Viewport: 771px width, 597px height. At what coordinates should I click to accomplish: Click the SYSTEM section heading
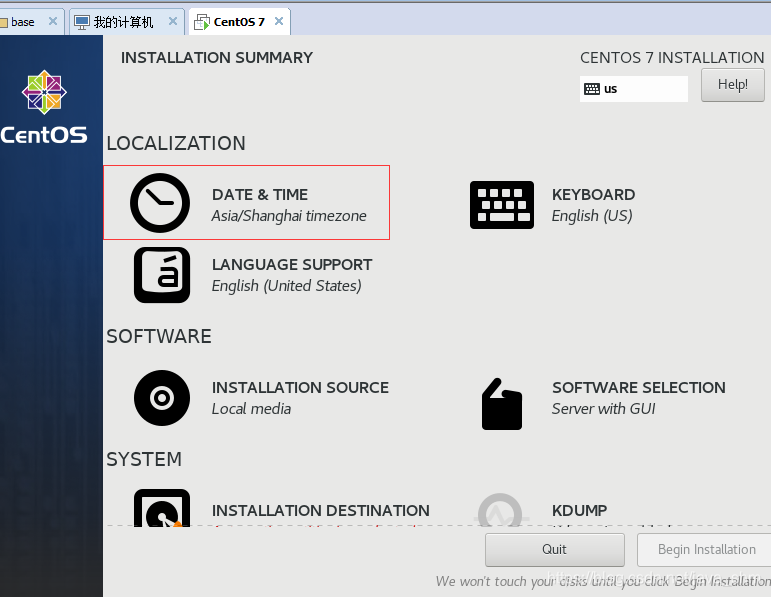(x=144, y=459)
